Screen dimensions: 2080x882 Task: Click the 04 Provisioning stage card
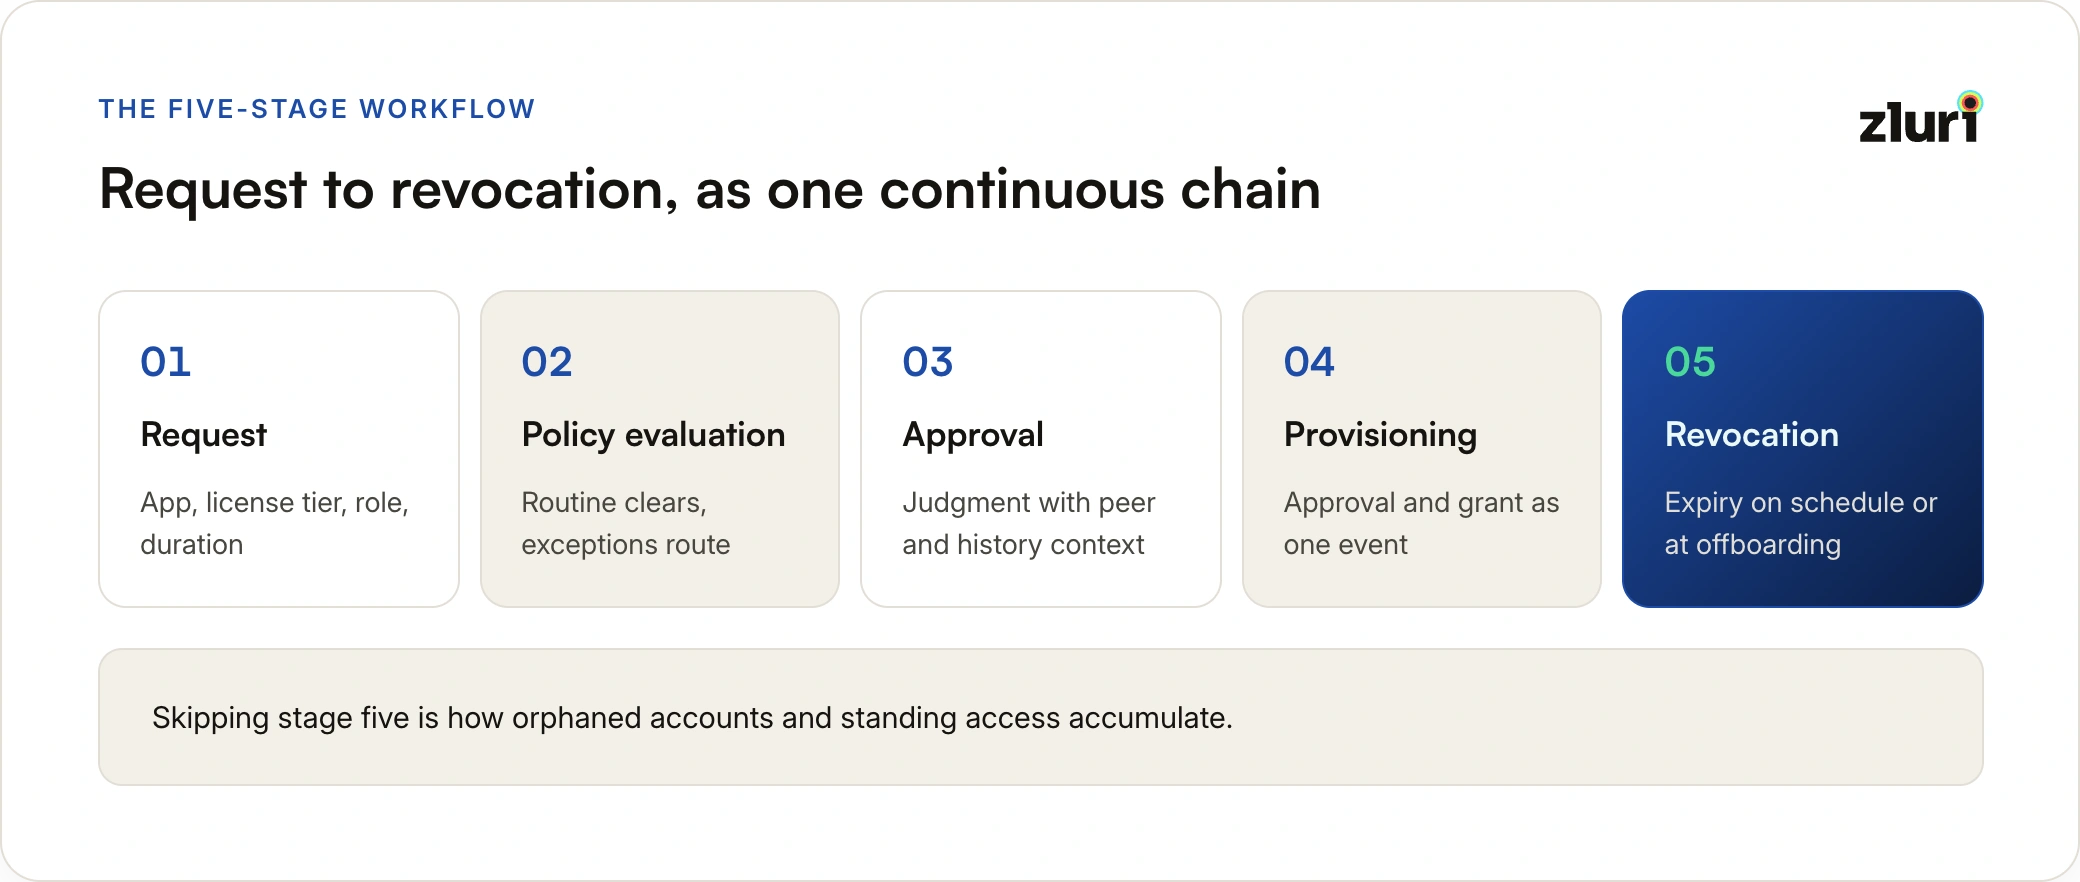[x=1422, y=449]
